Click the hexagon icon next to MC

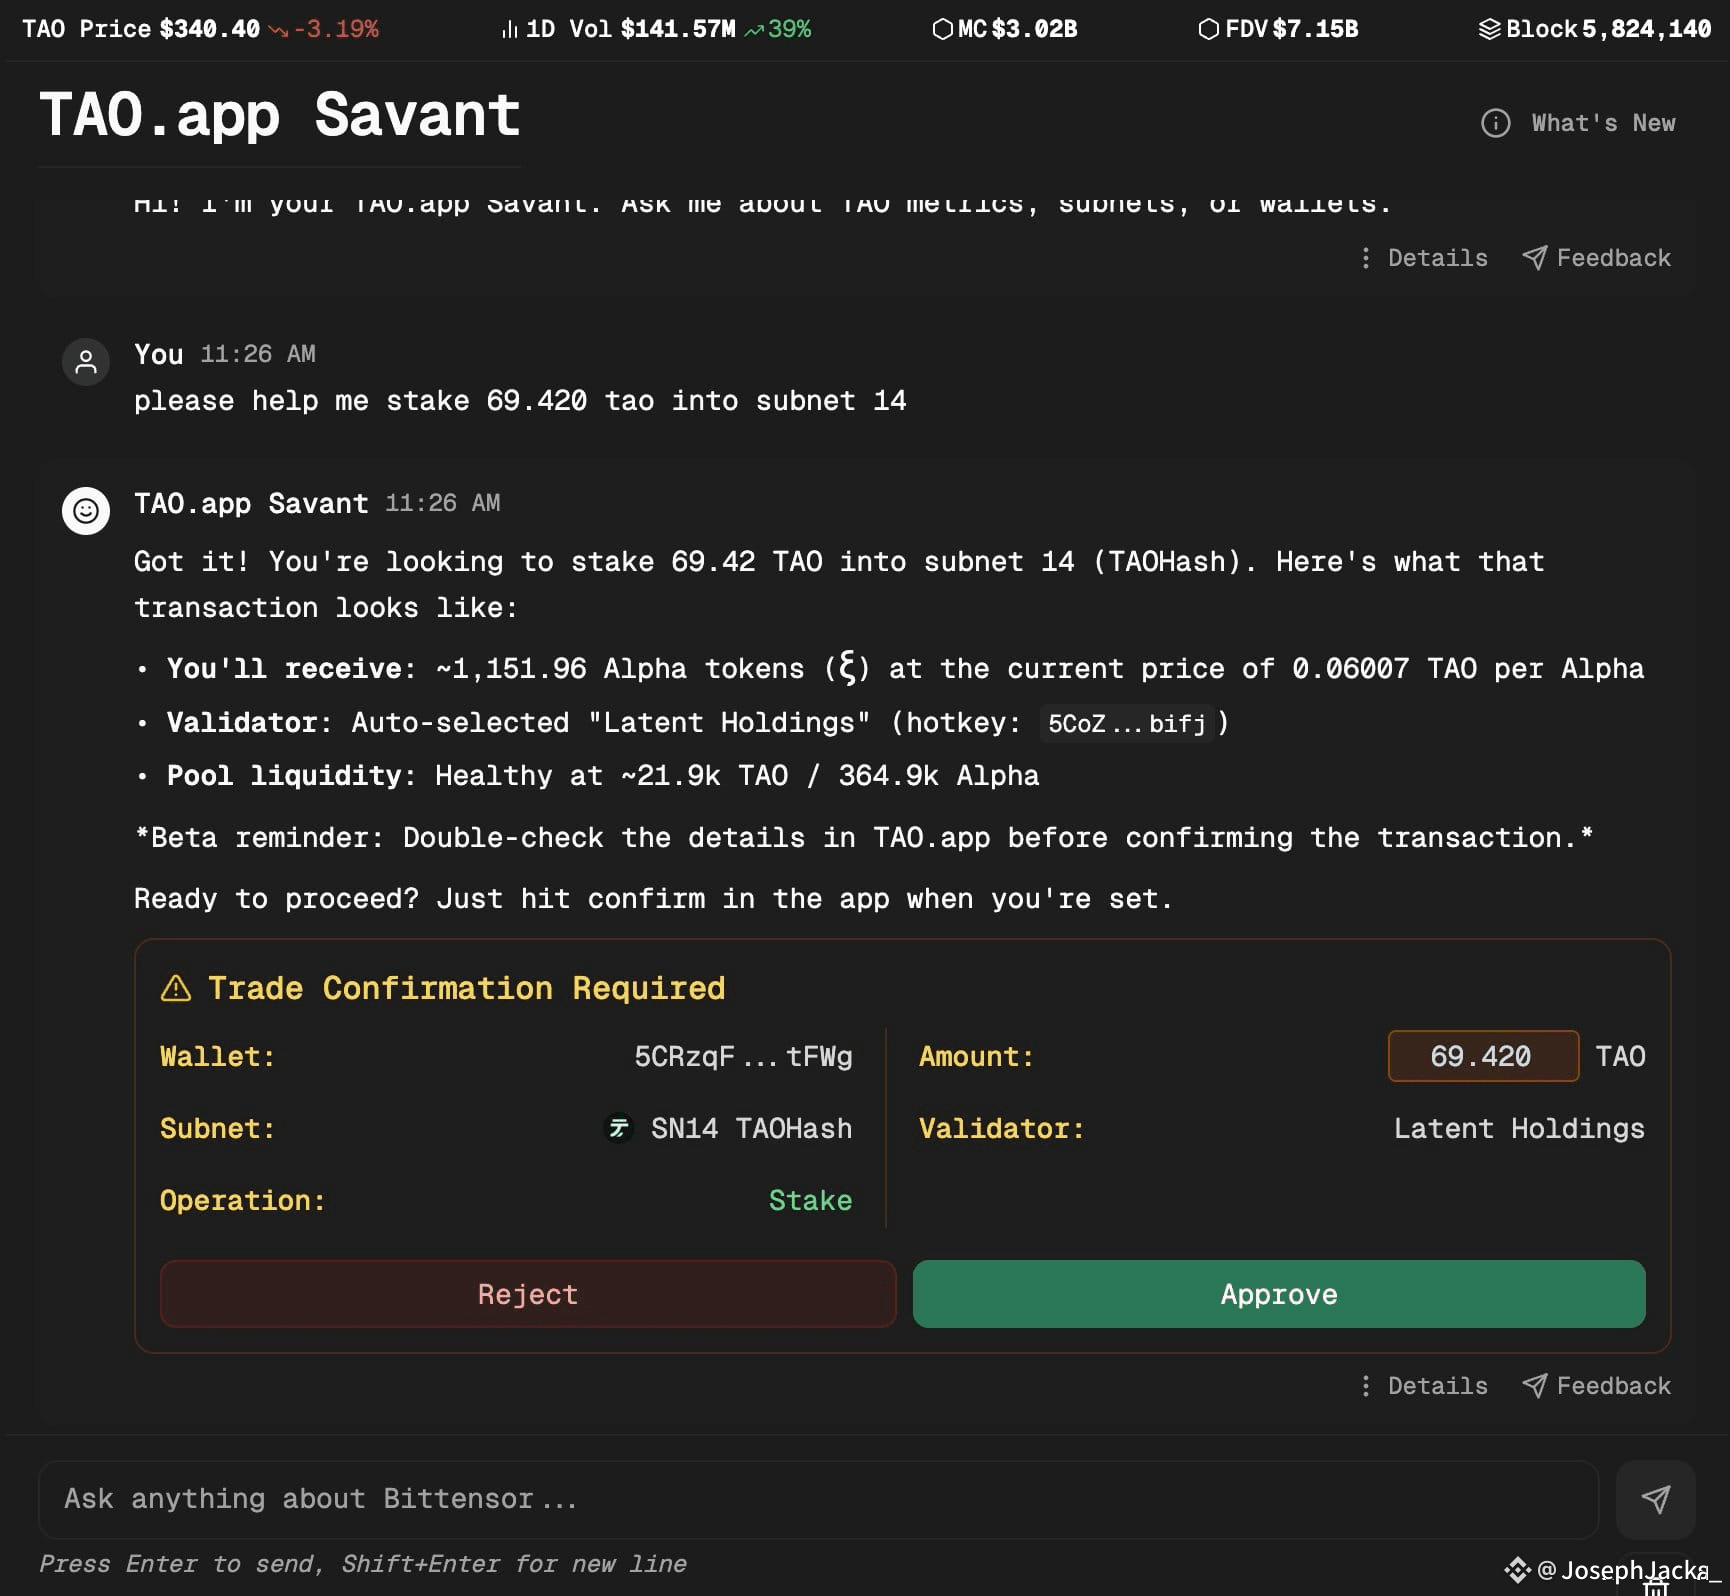pos(942,29)
